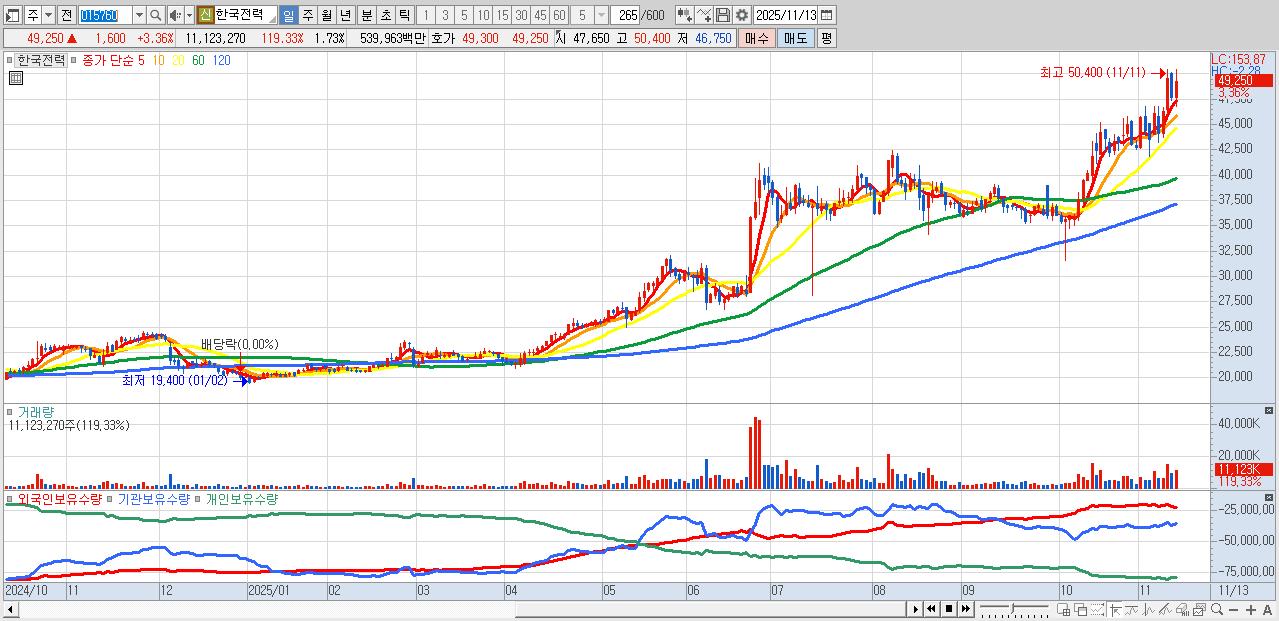Switch to minute chart (분)
The width and height of the screenshot is (1279, 621).
coord(366,15)
